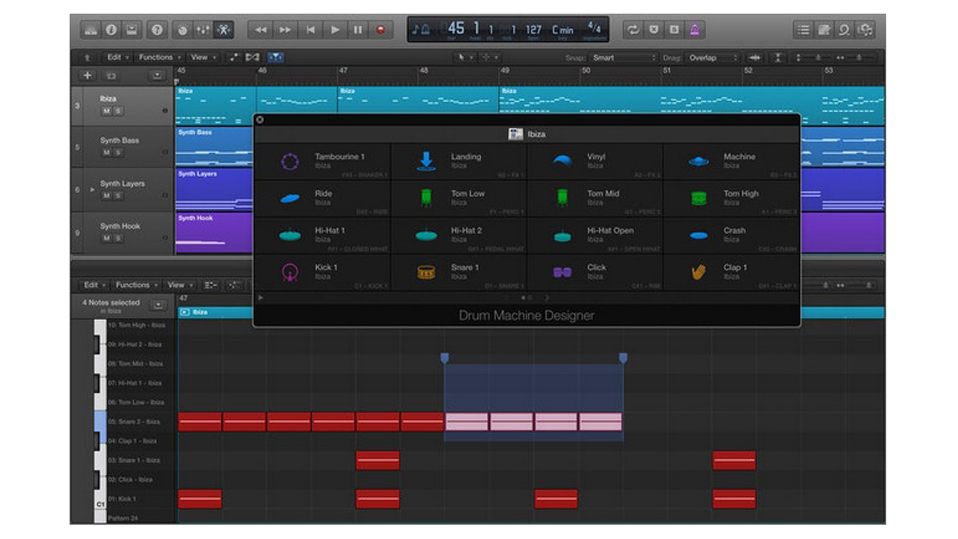Open the Mixer button
The width and height of the screenshot is (958, 539).
(x=203, y=29)
